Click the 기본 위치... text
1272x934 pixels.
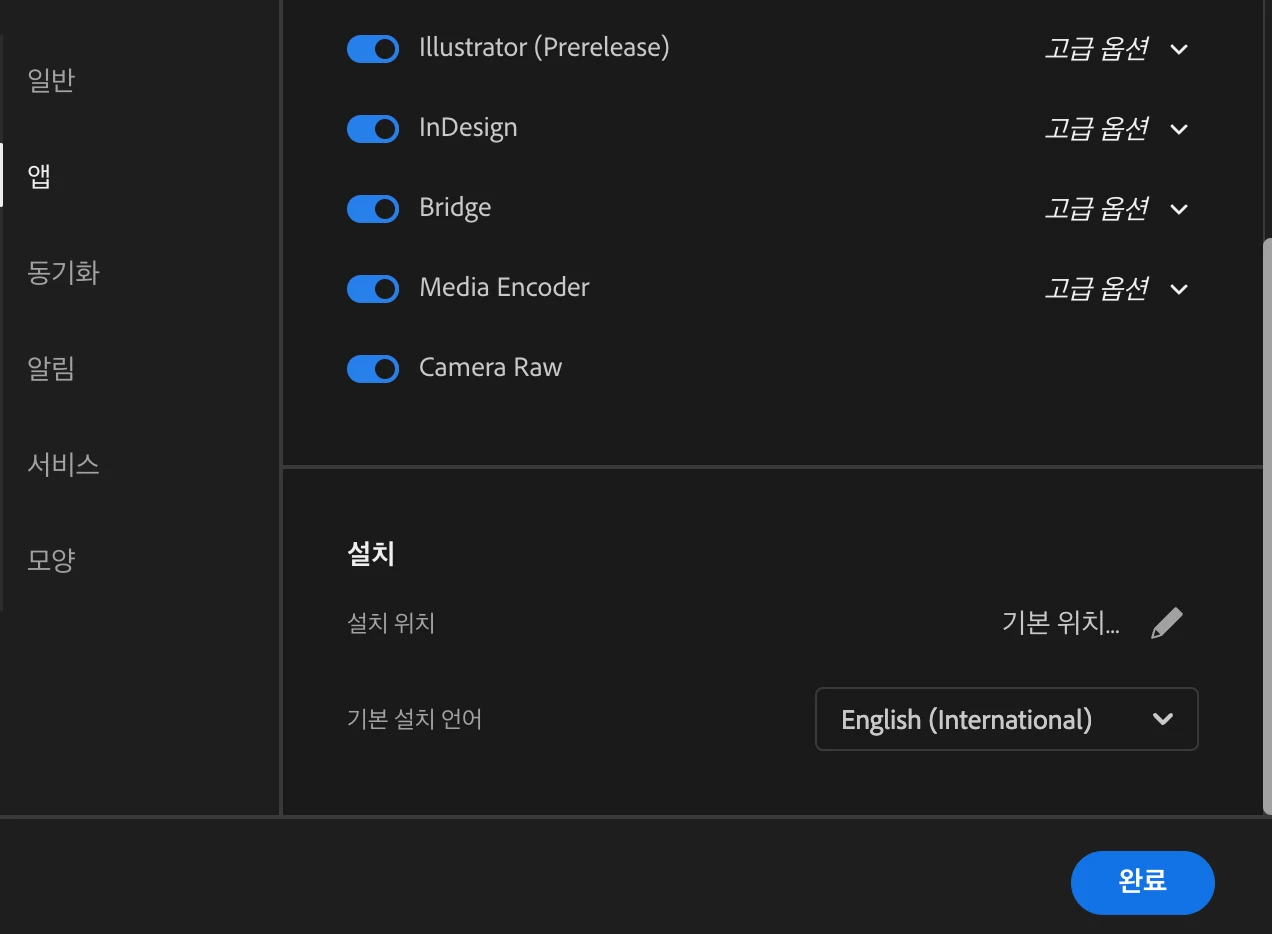tap(1060, 623)
